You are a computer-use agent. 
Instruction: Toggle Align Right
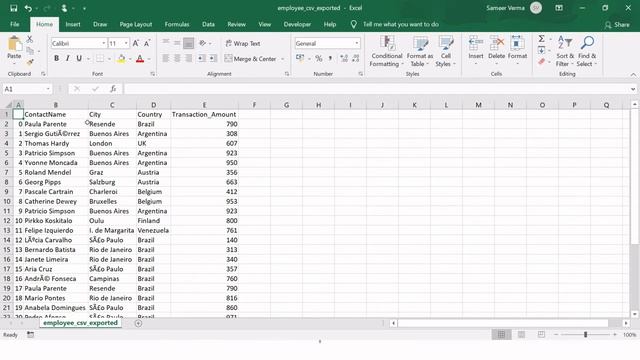tap(189, 58)
